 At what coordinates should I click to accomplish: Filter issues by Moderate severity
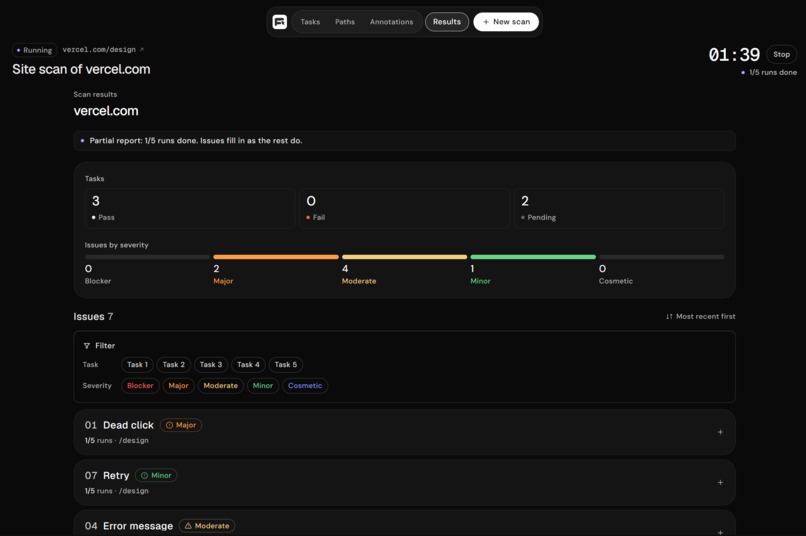coord(221,385)
